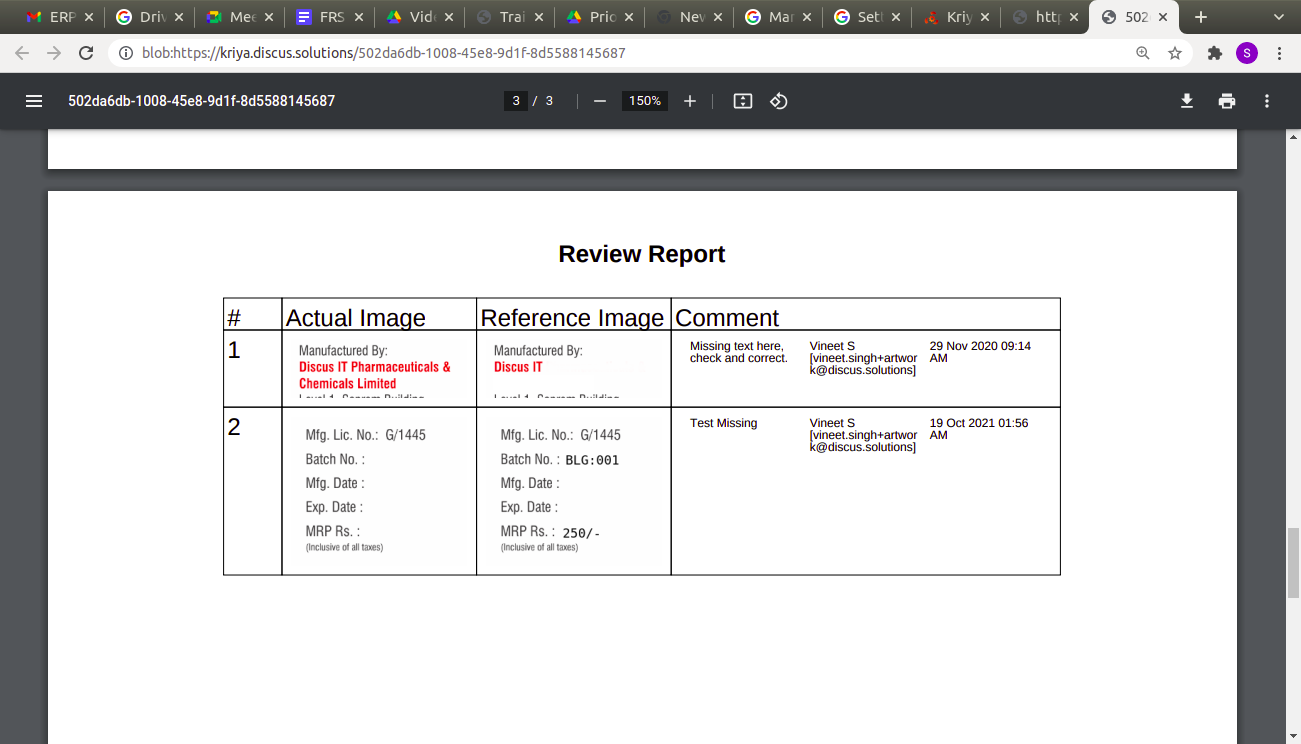Close the Kriy tab
1301x744 pixels.
[x=983, y=17]
